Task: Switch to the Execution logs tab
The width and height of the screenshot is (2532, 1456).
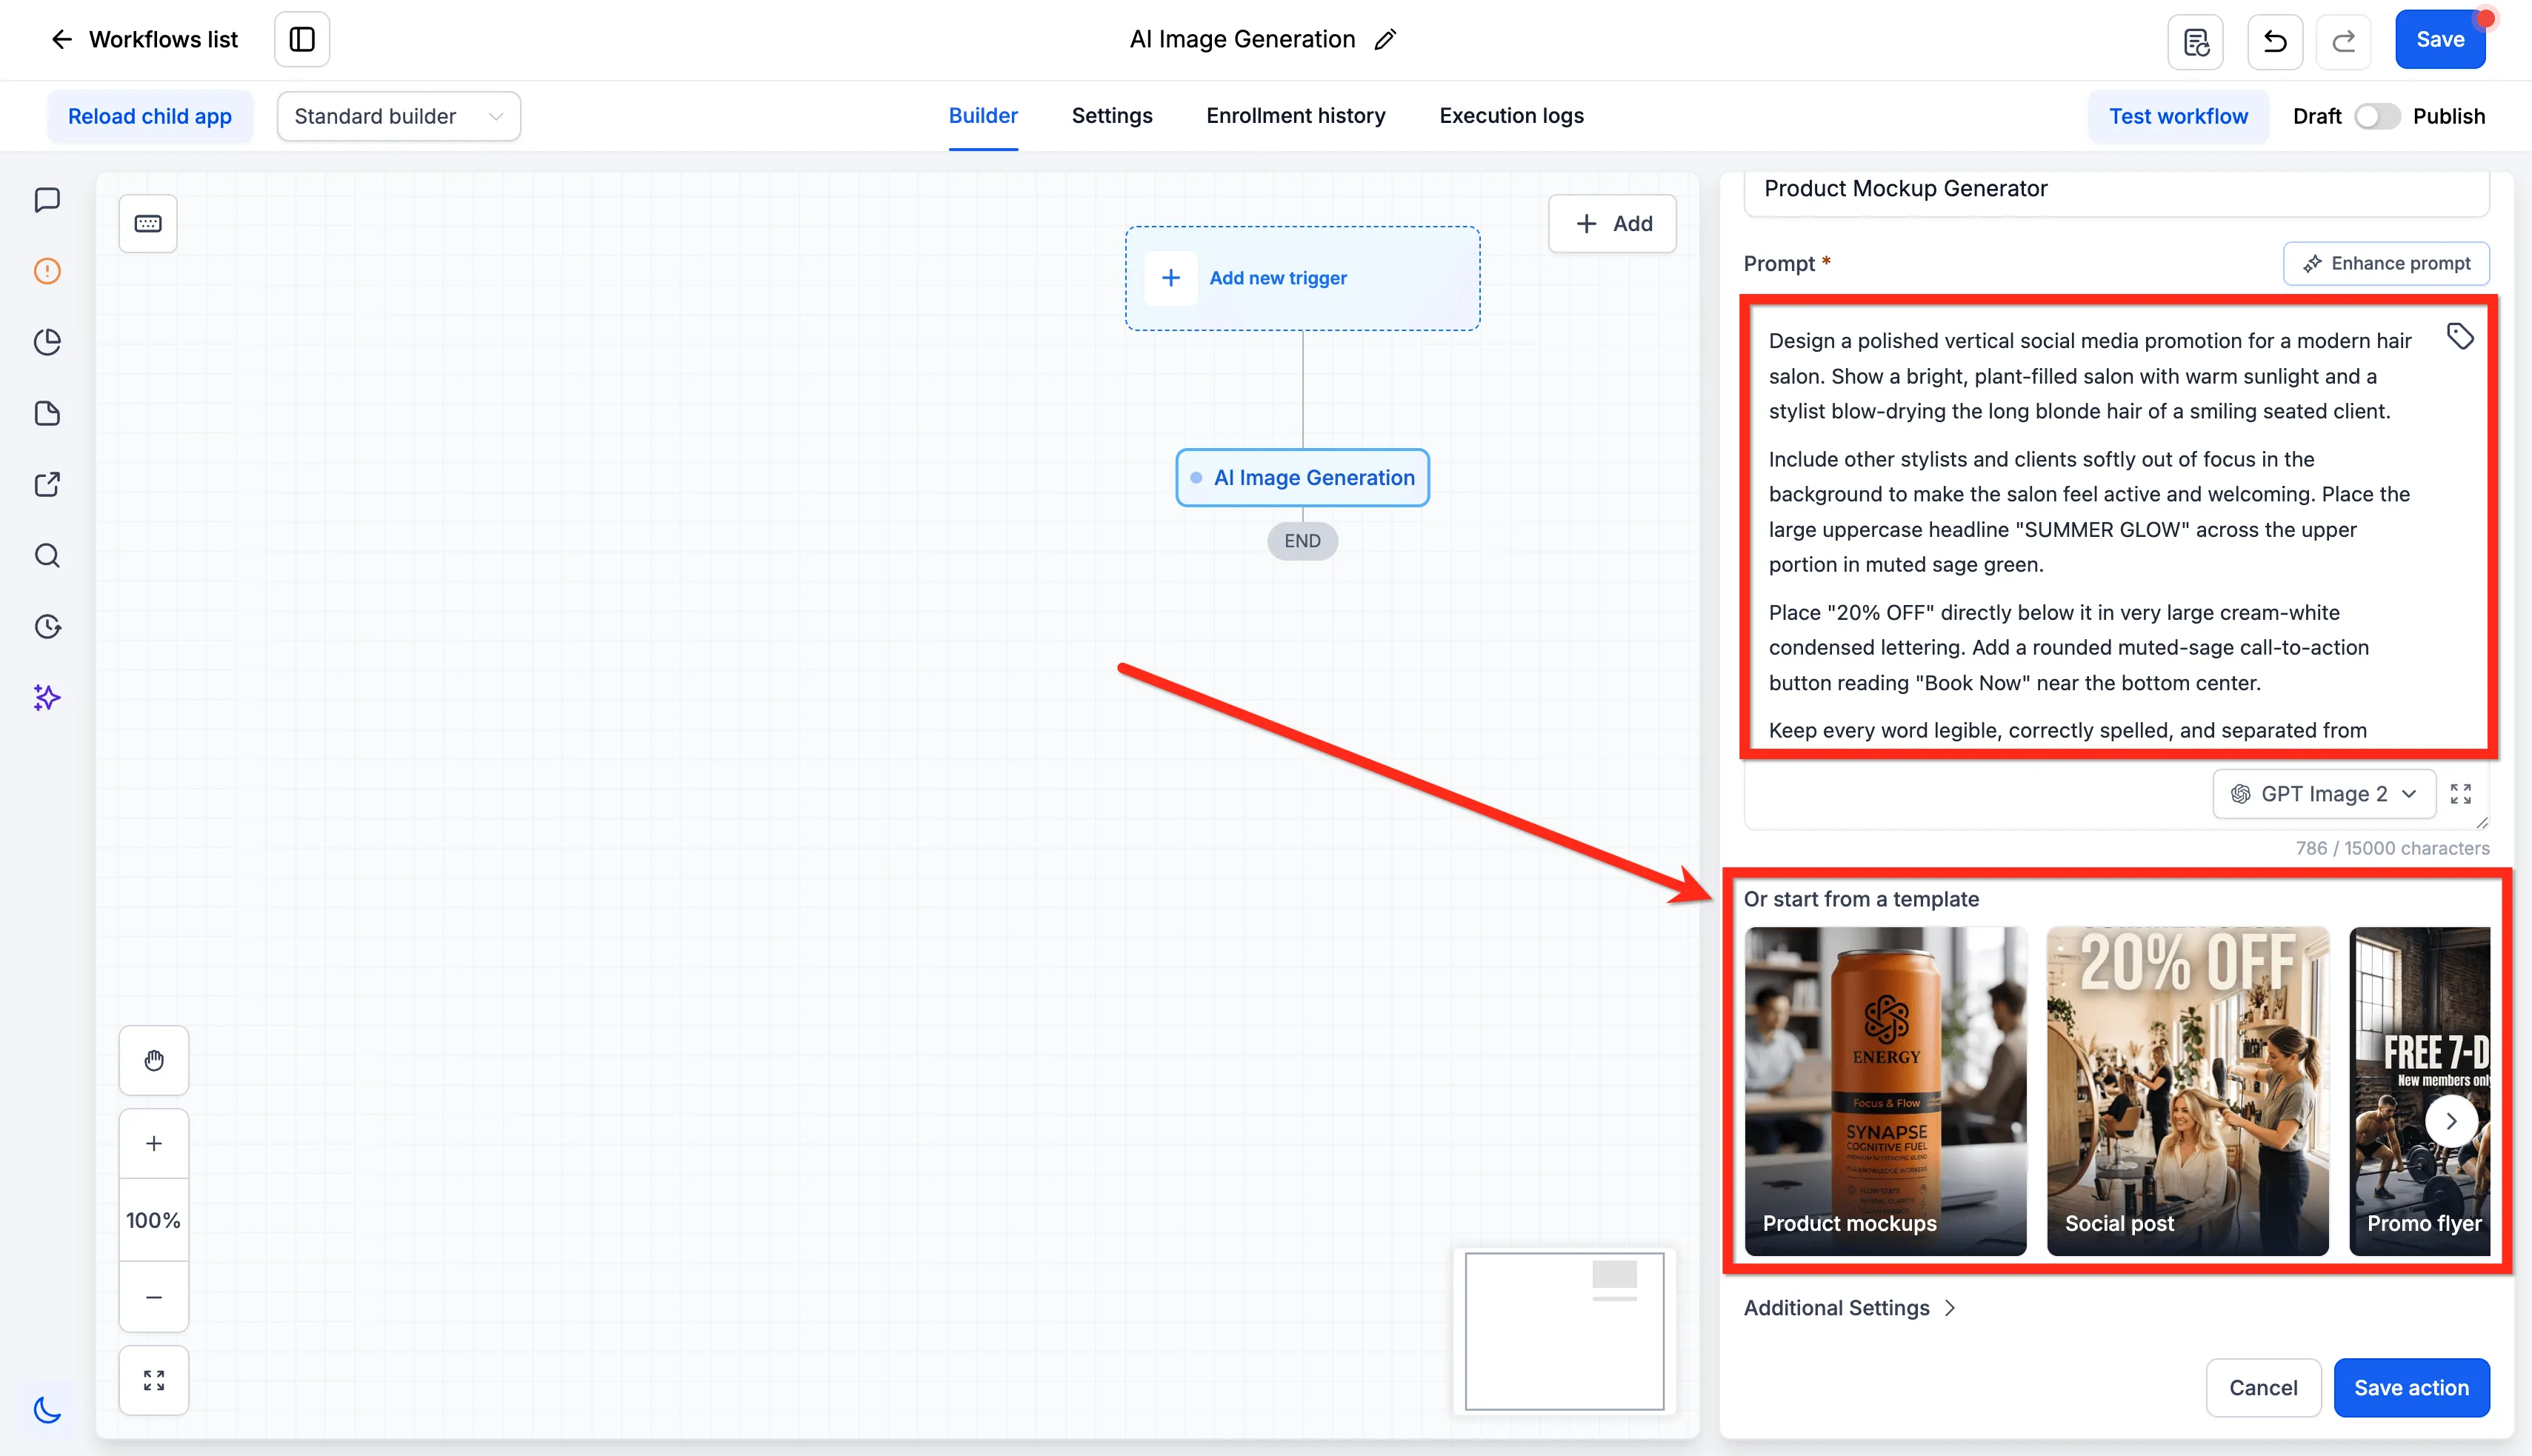Action: (x=1511, y=116)
